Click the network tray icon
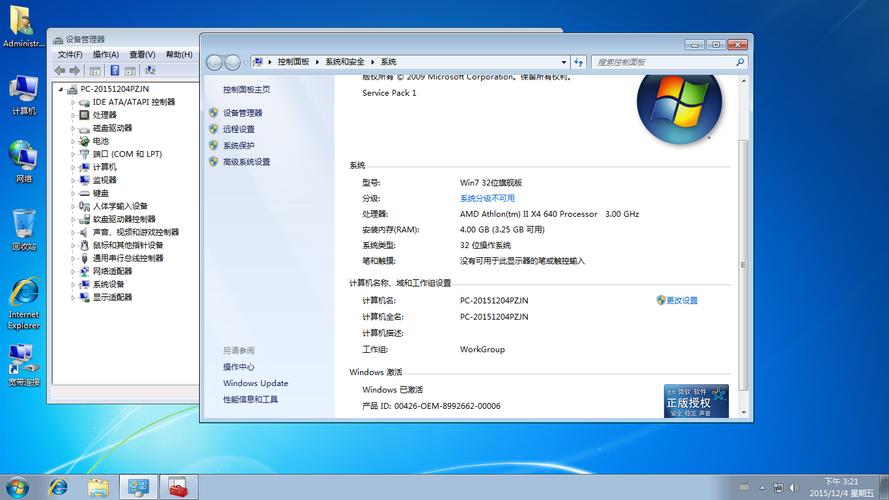This screenshot has width=889, height=500. coord(778,488)
